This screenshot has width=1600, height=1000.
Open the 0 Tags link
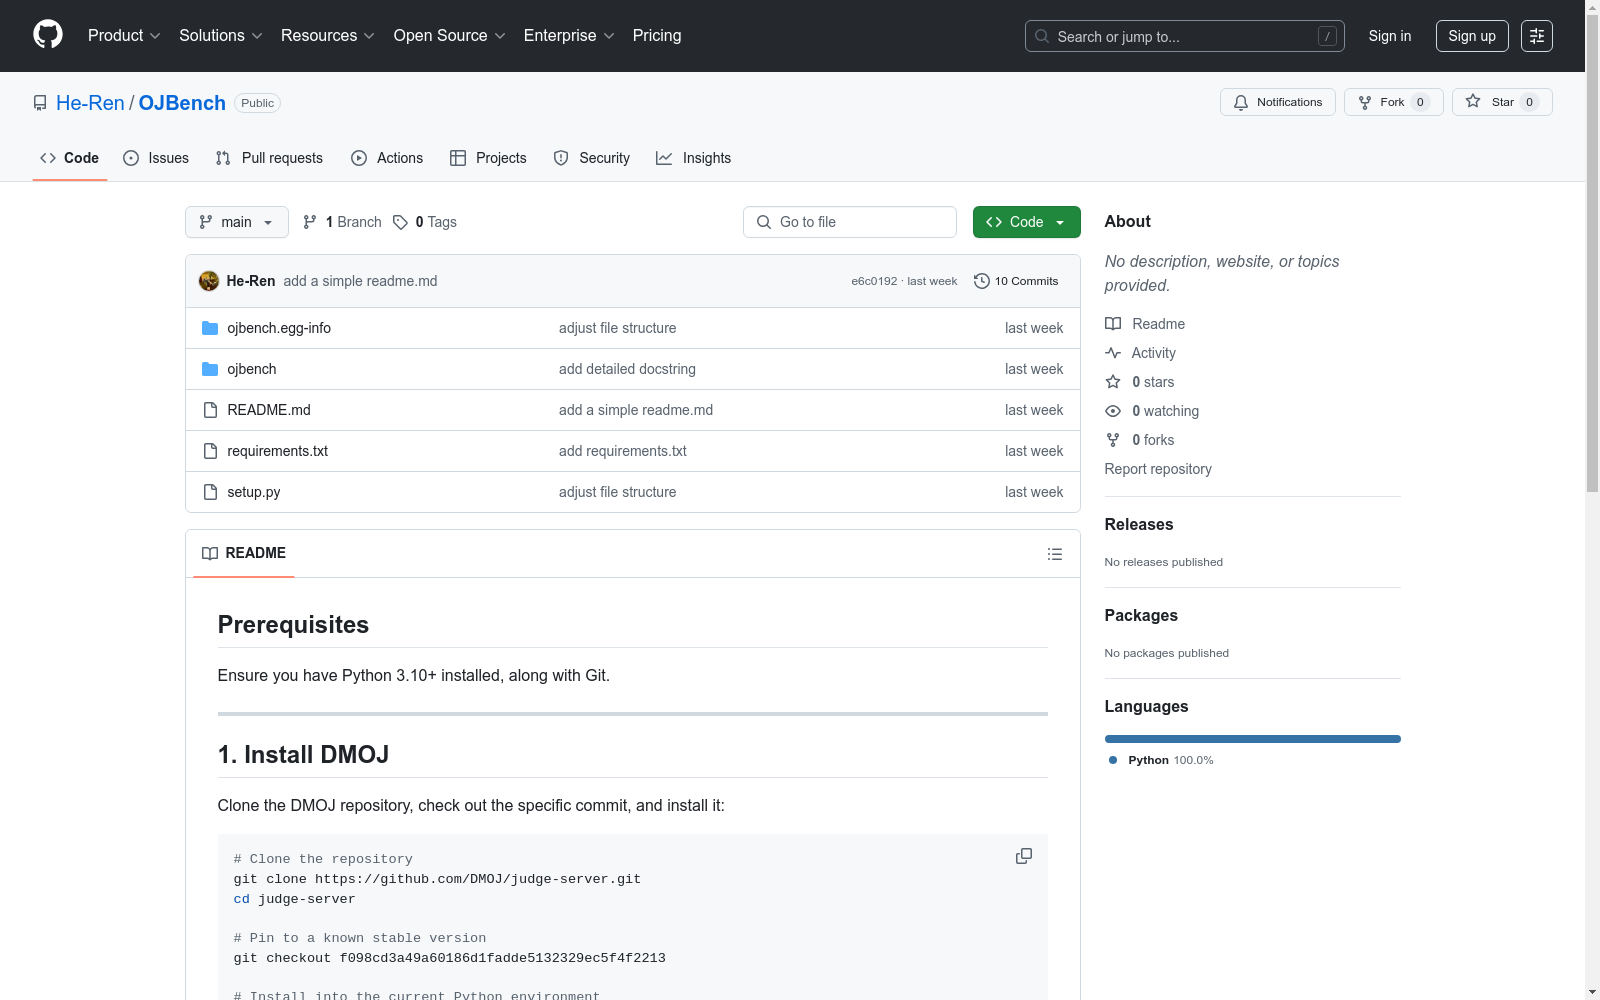[x=425, y=222]
